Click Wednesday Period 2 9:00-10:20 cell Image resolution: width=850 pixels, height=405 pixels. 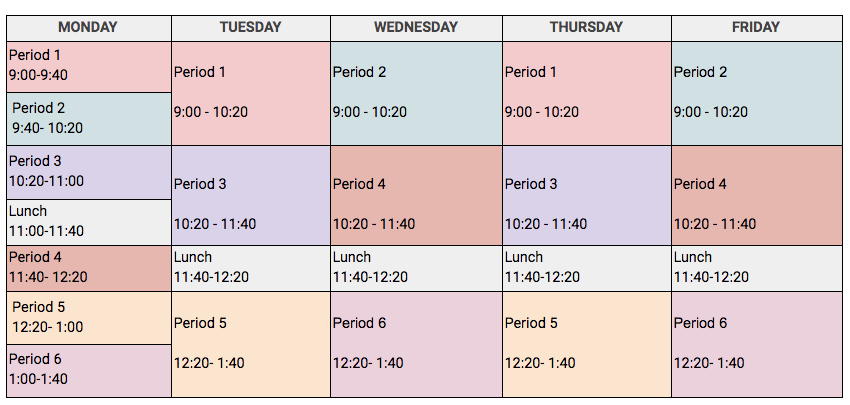415,92
